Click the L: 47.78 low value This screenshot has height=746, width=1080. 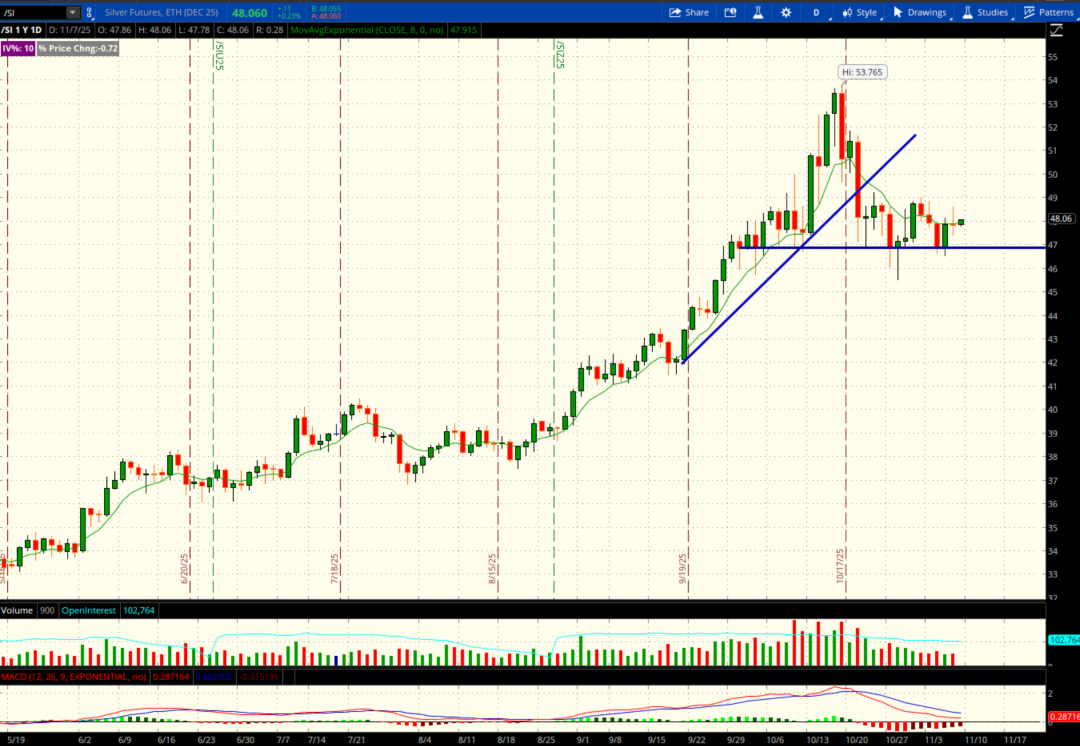192,30
